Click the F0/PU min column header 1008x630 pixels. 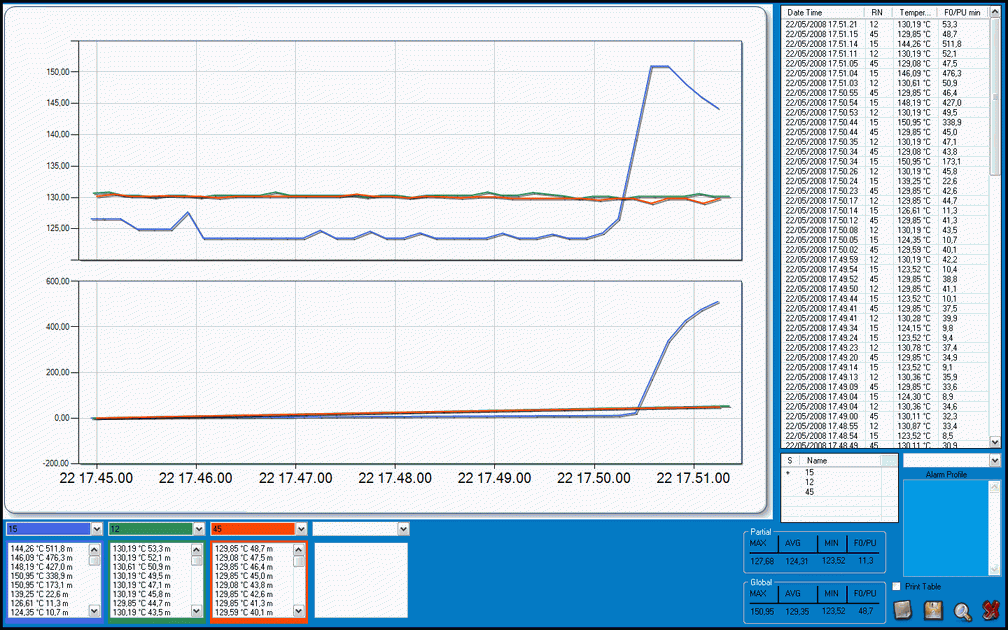point(962,11)
